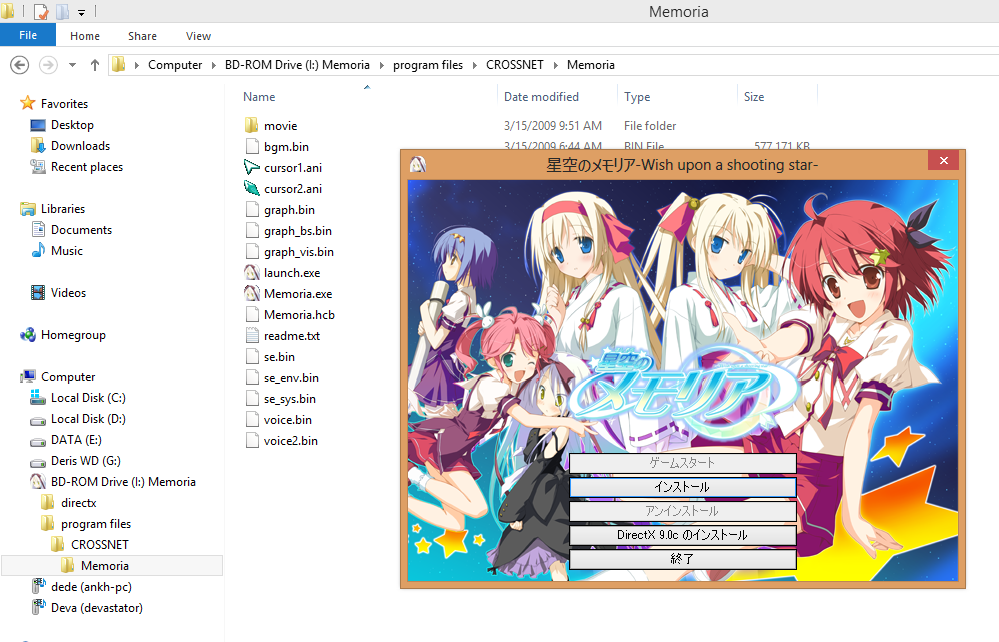
Task: Click the cursor1.ani cursor file icon
Action: [x=252, y=168]
